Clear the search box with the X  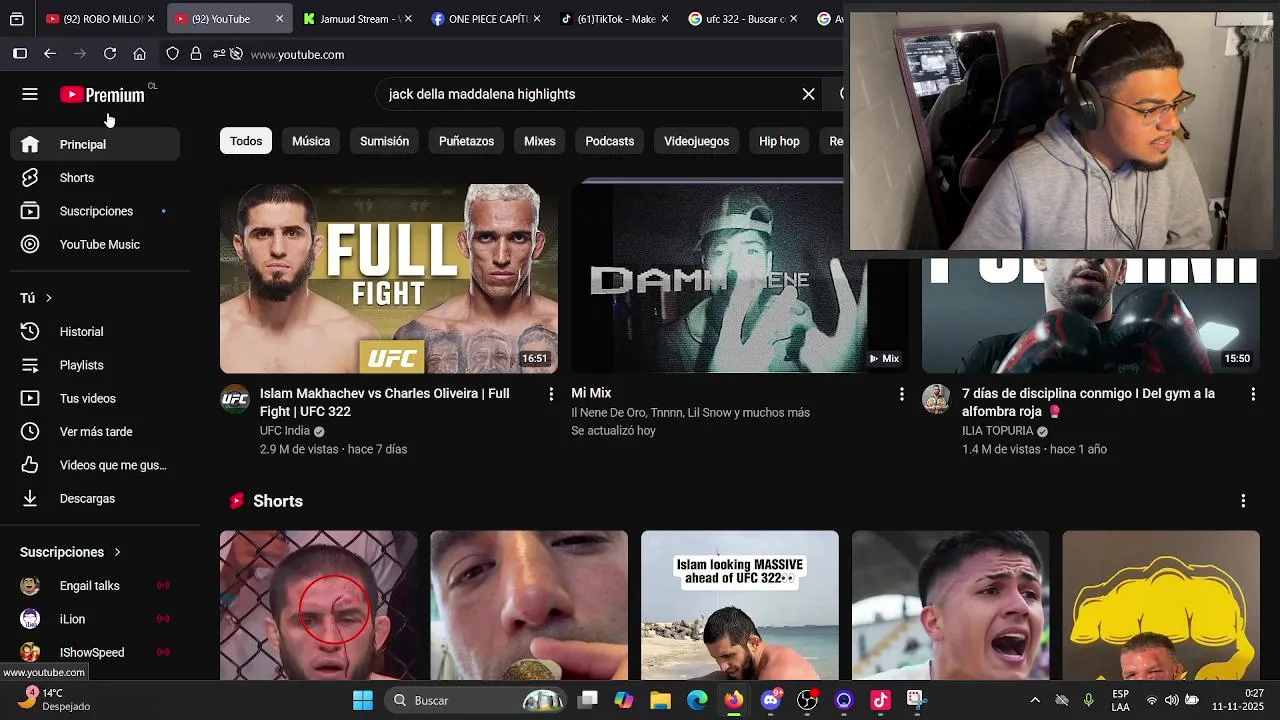coord(808,94)
